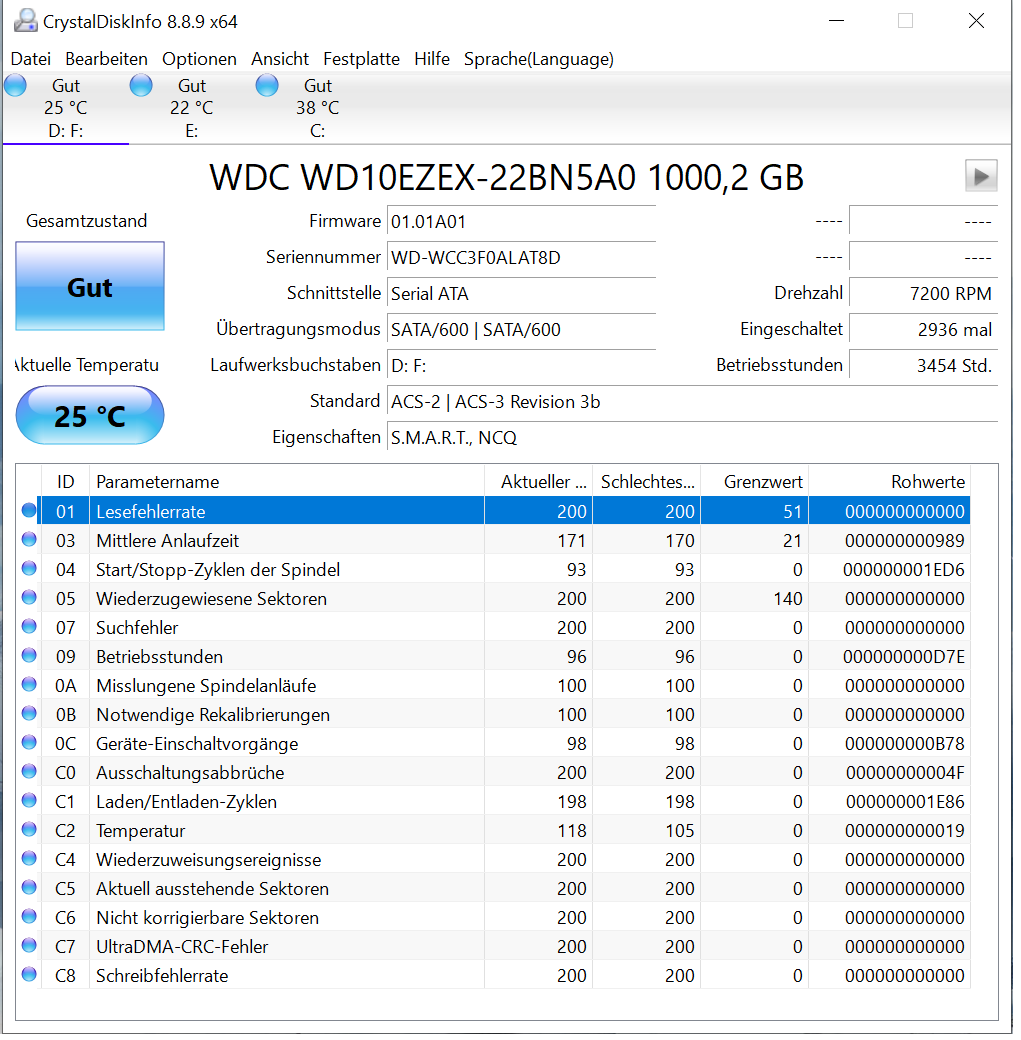Click the Übertragungsmodus field SATA/600
1021x1040 pixels.
point(521,330)
